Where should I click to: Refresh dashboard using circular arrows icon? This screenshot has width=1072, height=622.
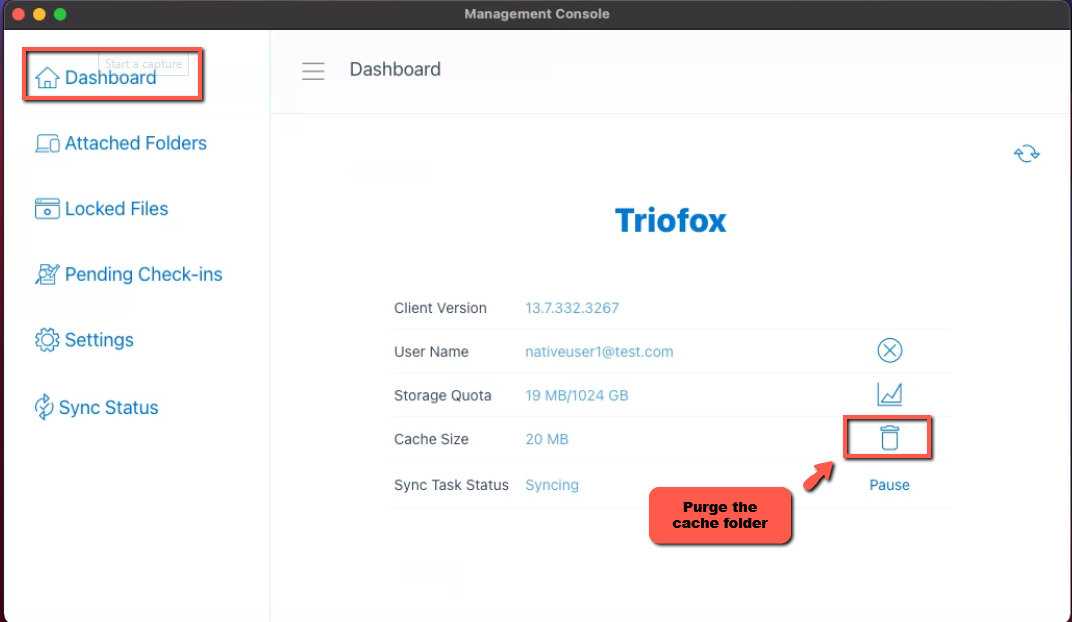coord(1026,154)
